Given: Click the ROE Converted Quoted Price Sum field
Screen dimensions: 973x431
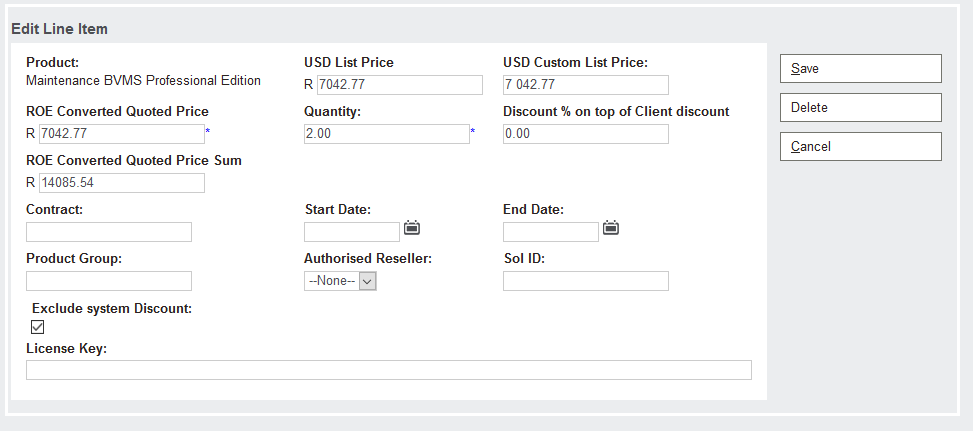Looking at the screenshot, I should pyautogui.click(x=121, y=183).
